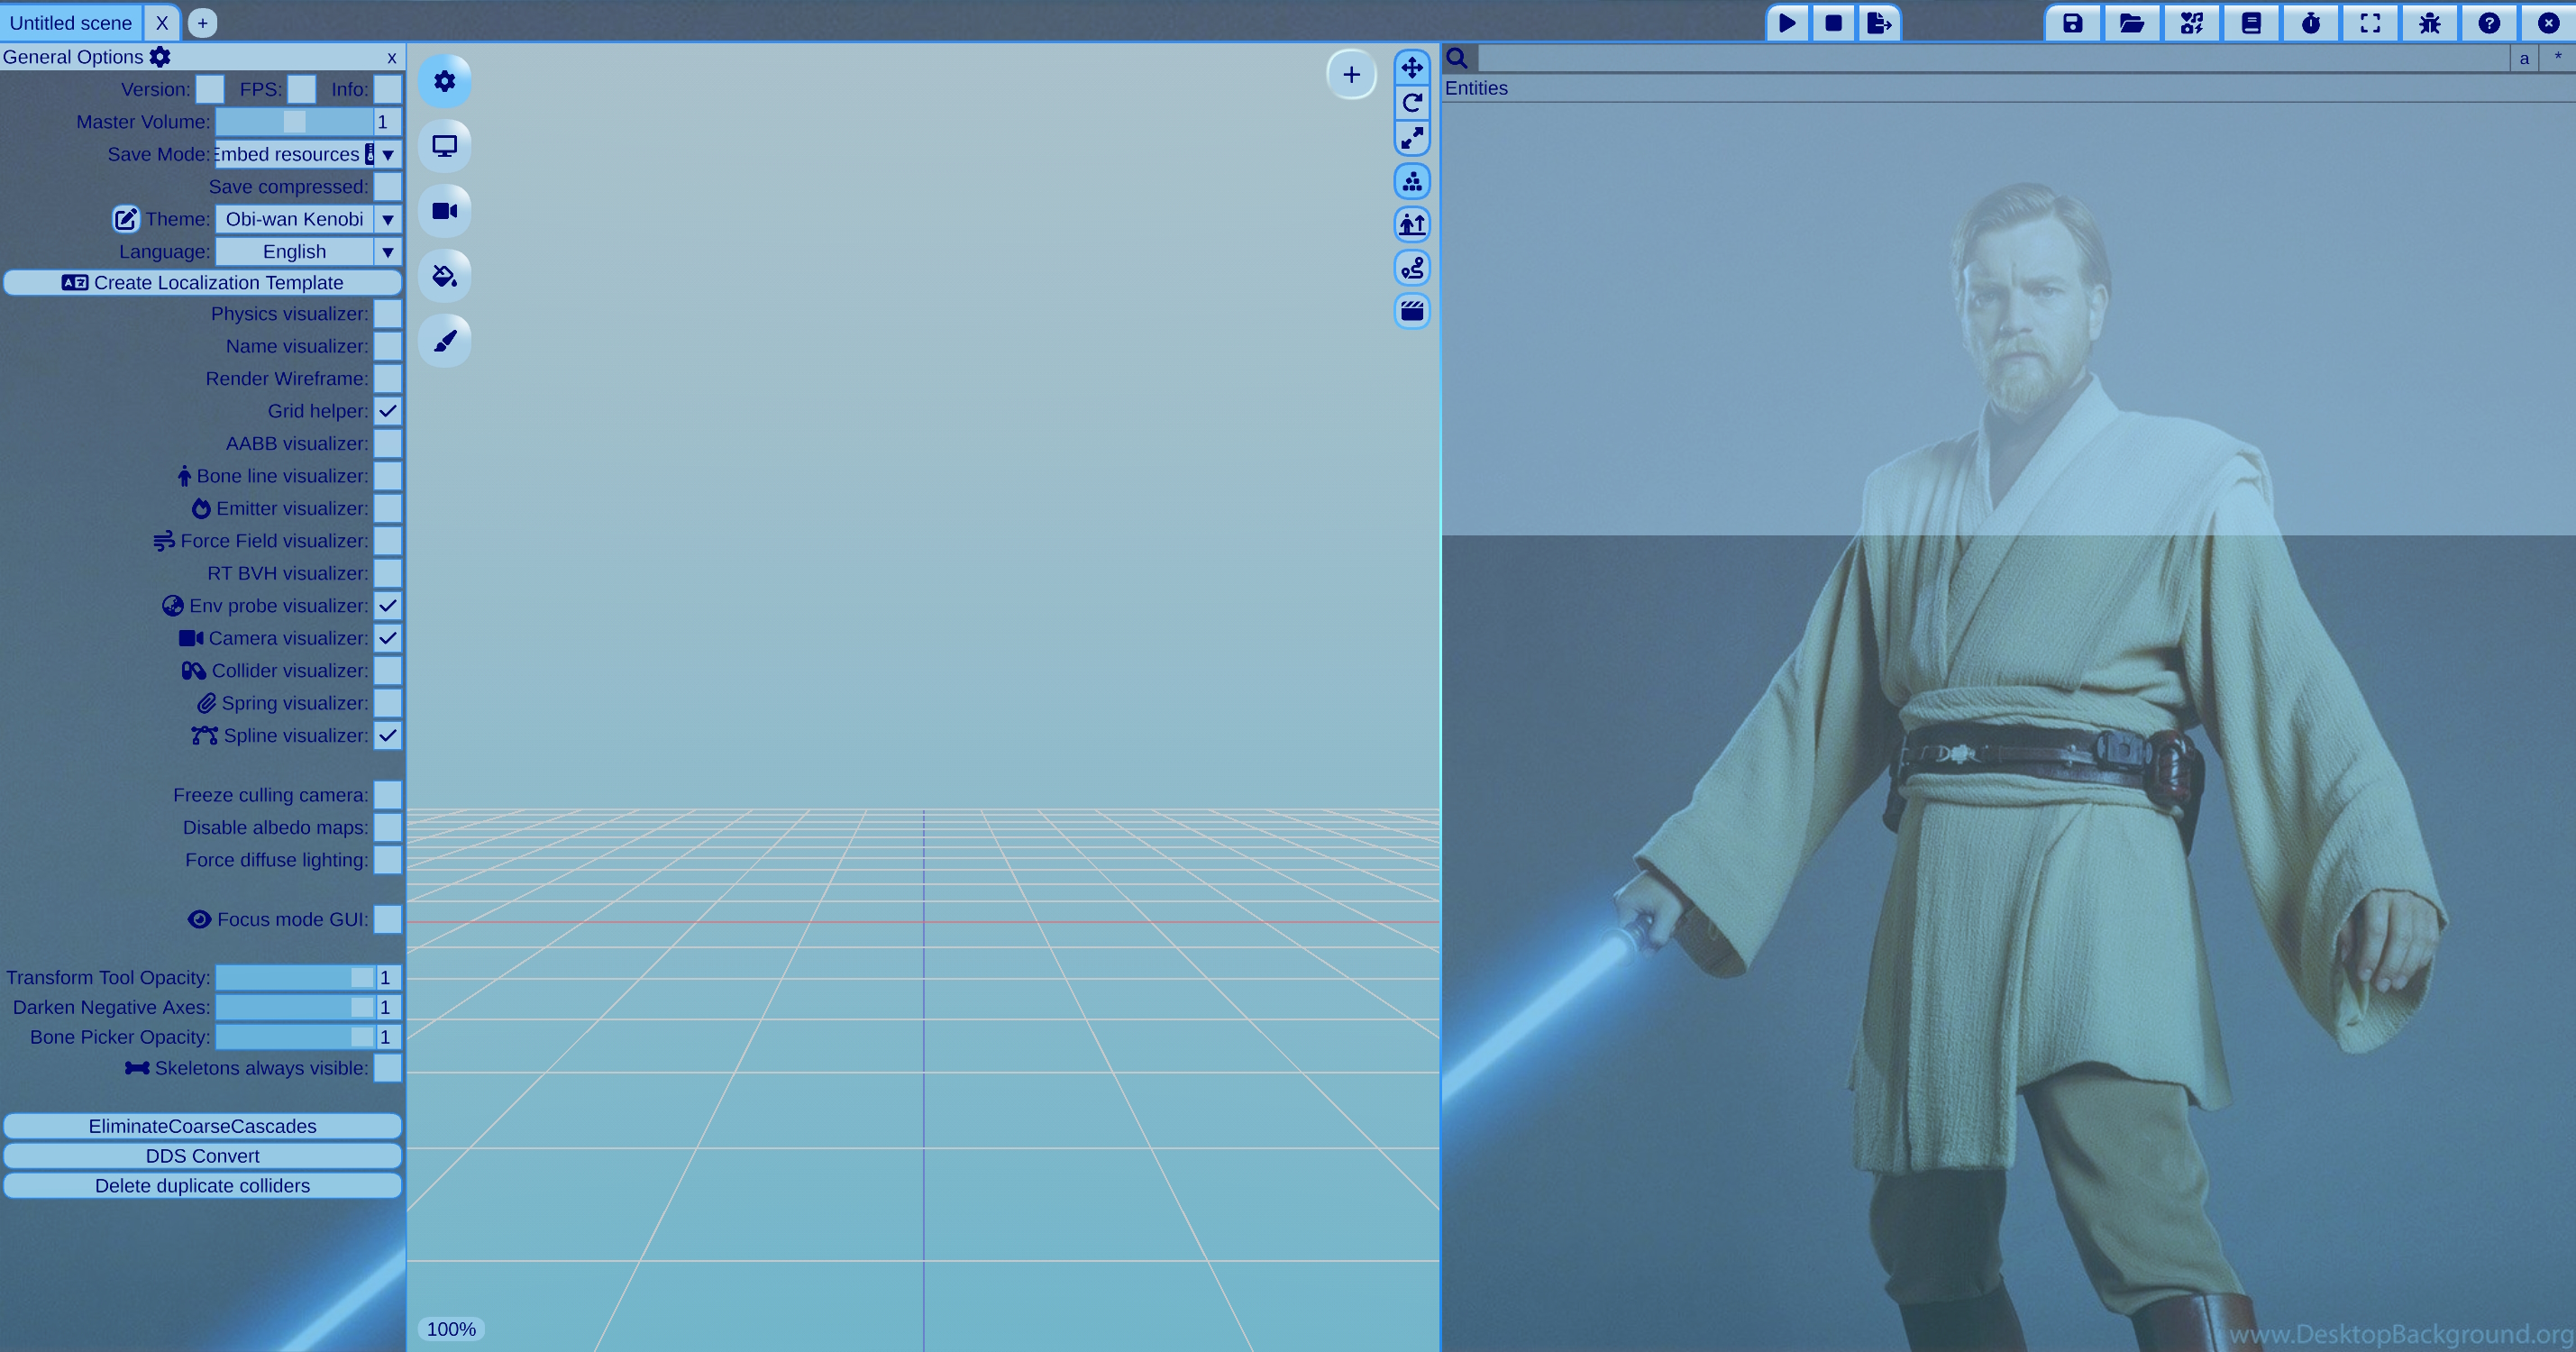
Task: Click the hierarchy nodes icon in right toolbar
Action: [1412, 181]
